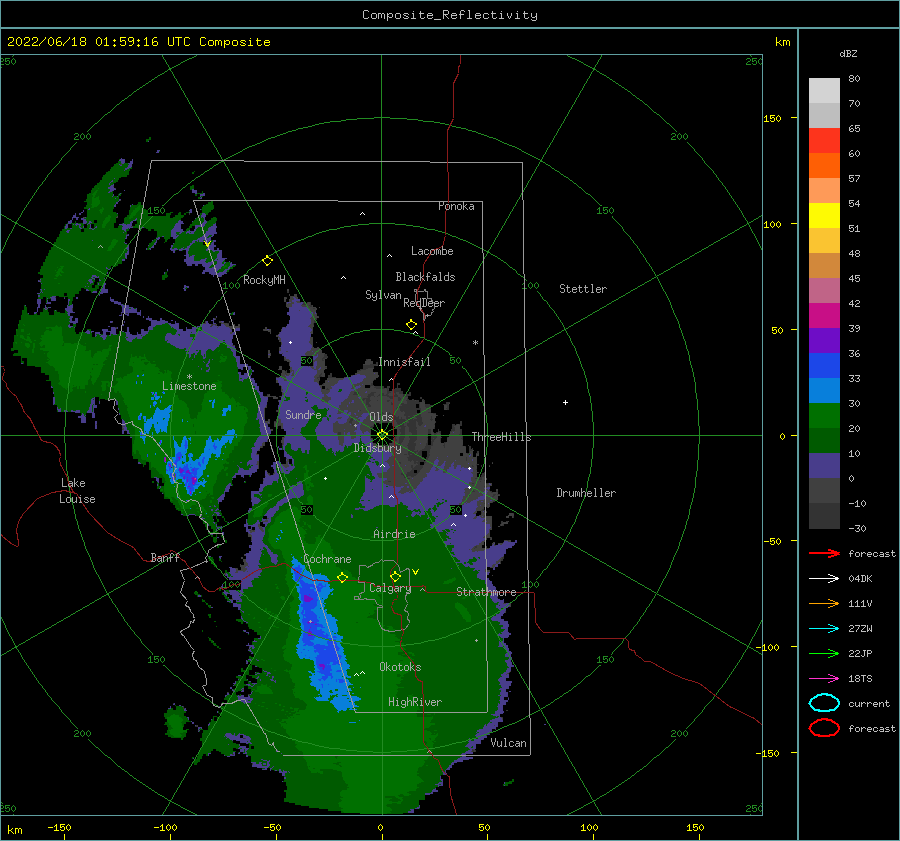This screenshot has width=900, height=841.
Task: Click the Didsbury town label
Action: click(x=377, y=448)
